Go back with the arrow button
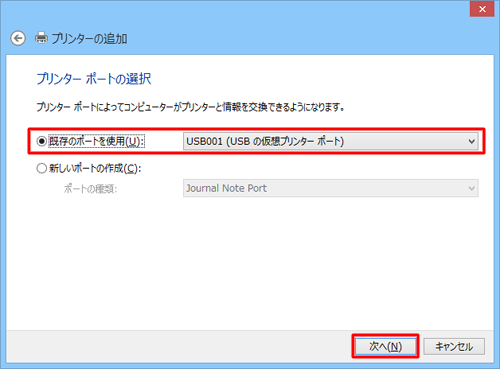The image size is (500, 369). (x=18, y=38)
